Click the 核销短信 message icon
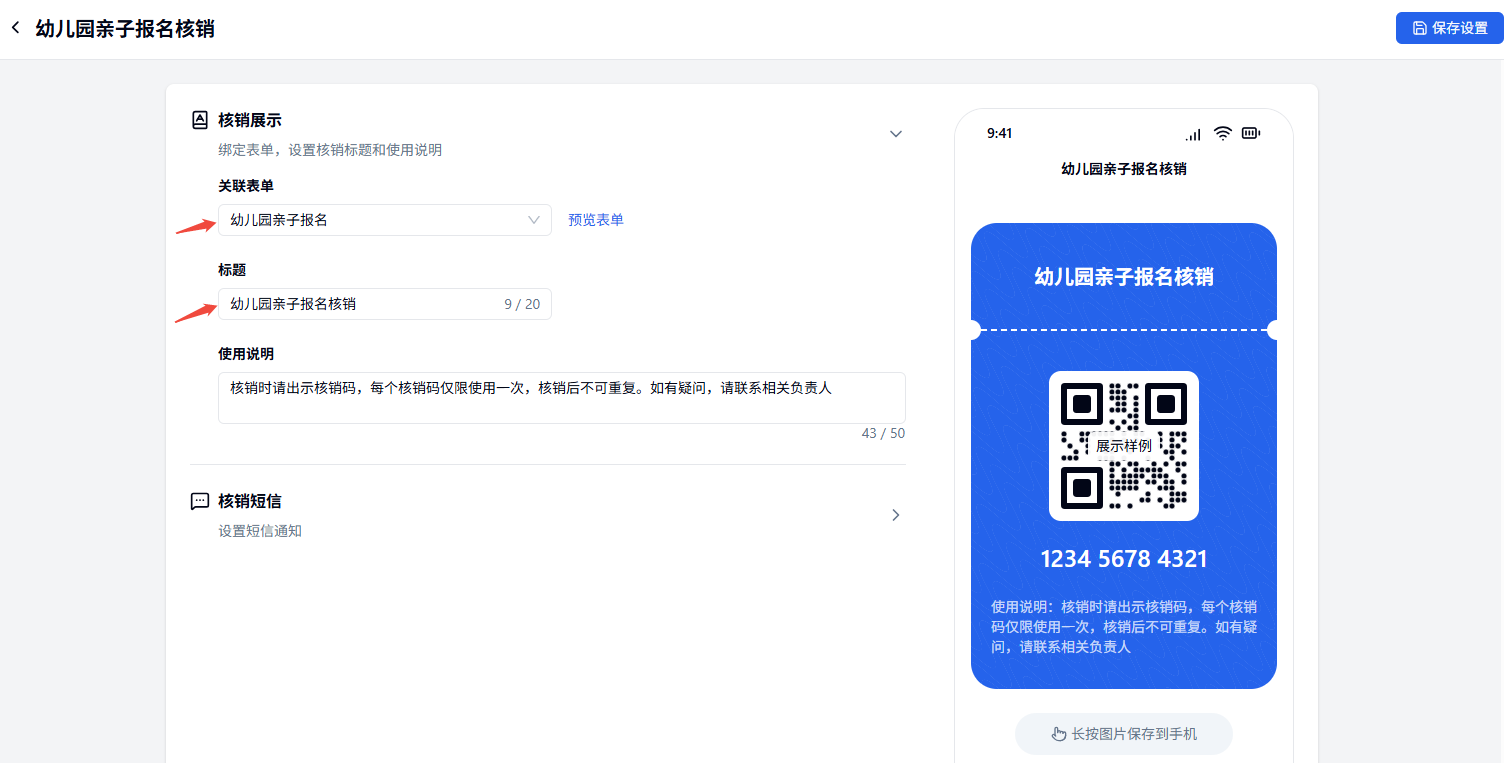Image resolution: width=1504 pixels, height=763 pixels. point(200,501)
